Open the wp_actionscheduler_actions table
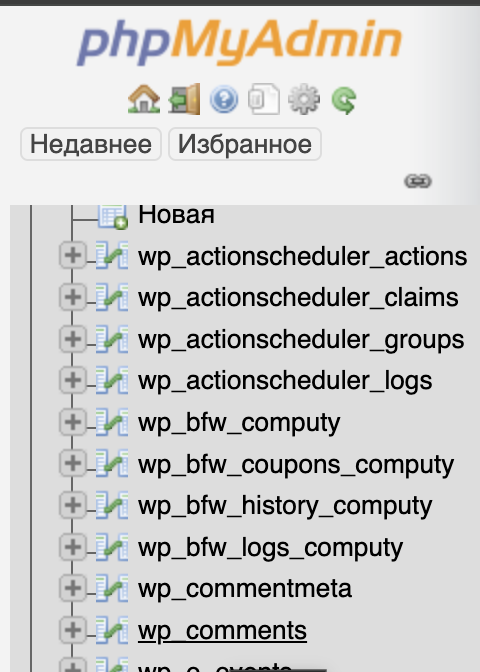This screenshot has height=672, width=480. pos(303,257)
